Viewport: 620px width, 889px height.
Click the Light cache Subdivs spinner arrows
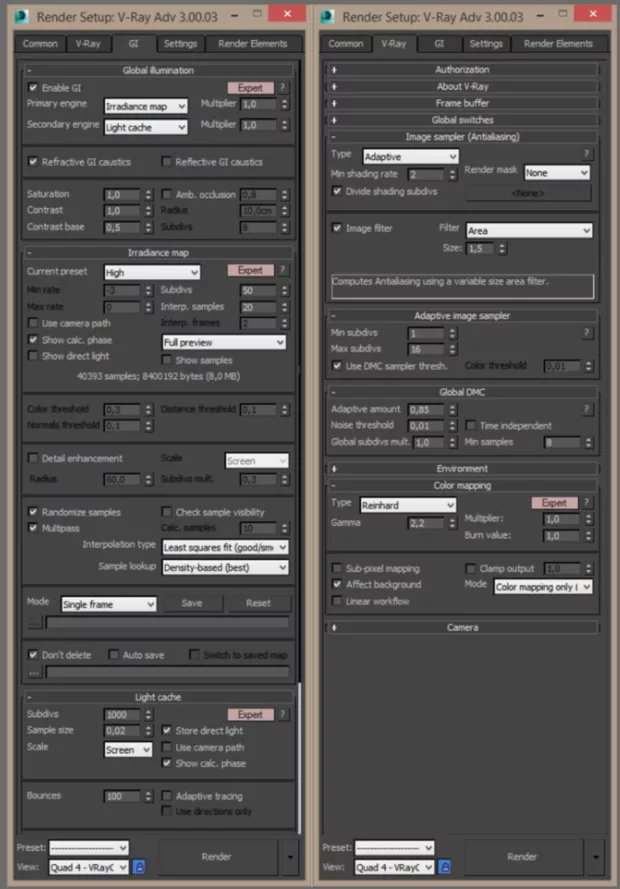(149, 715)
